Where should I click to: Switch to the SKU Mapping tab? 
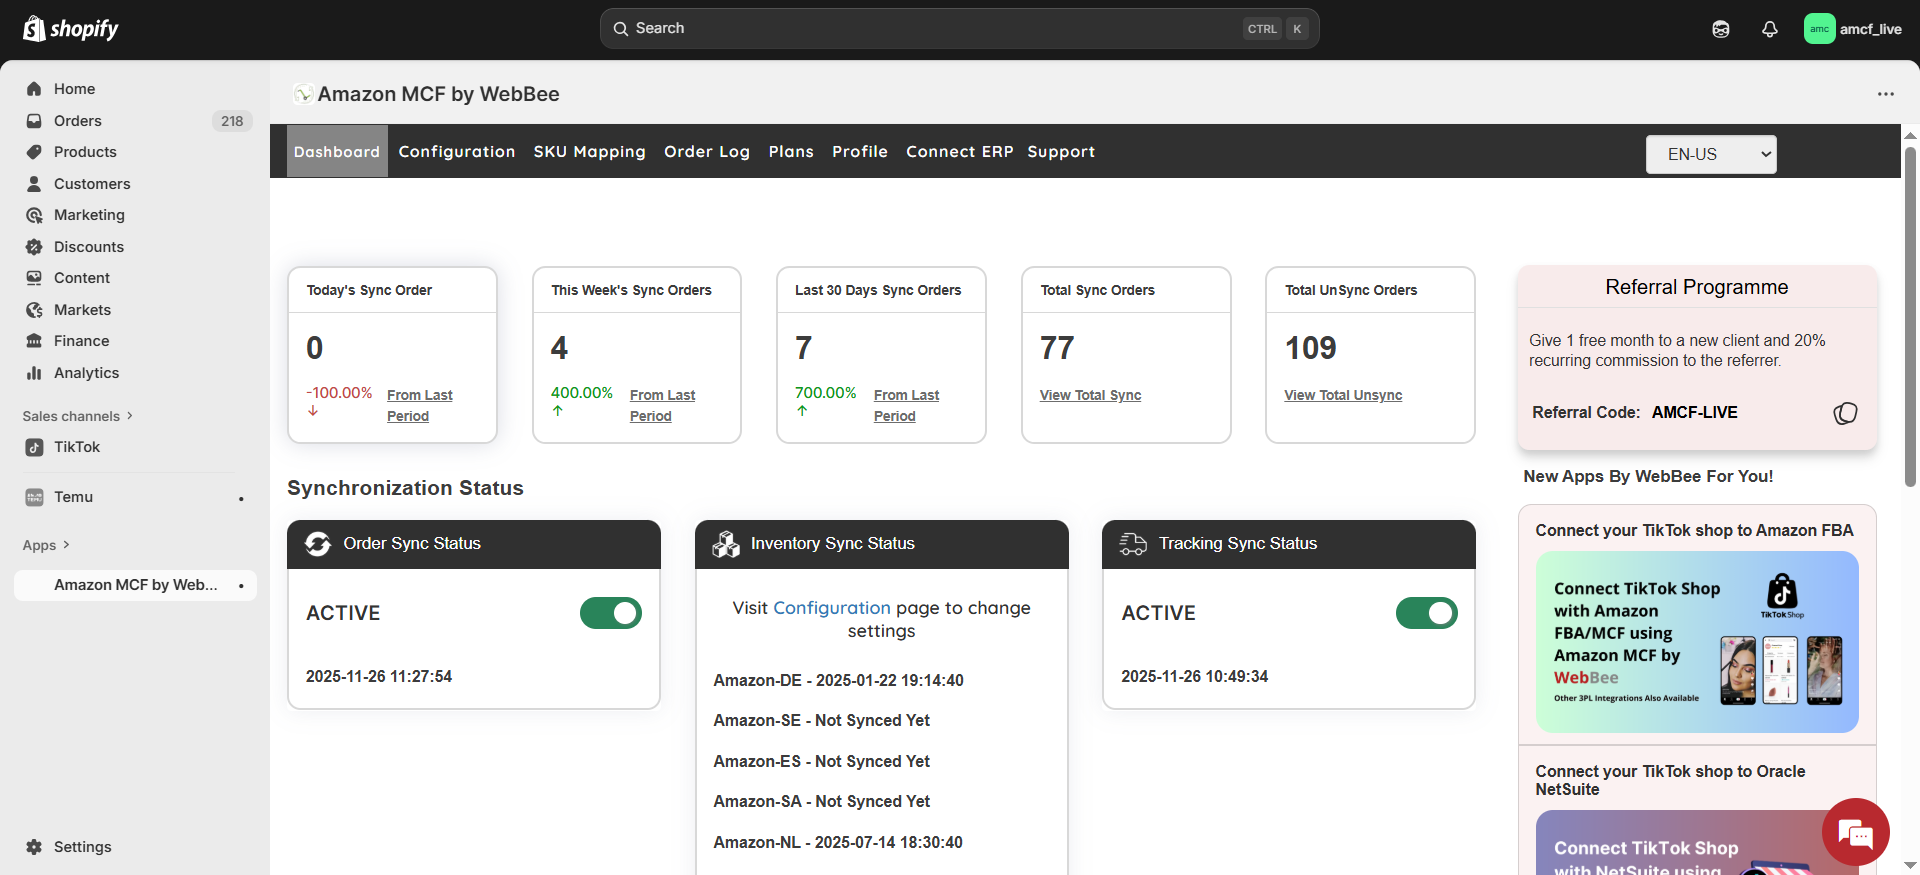pos(589,152)
